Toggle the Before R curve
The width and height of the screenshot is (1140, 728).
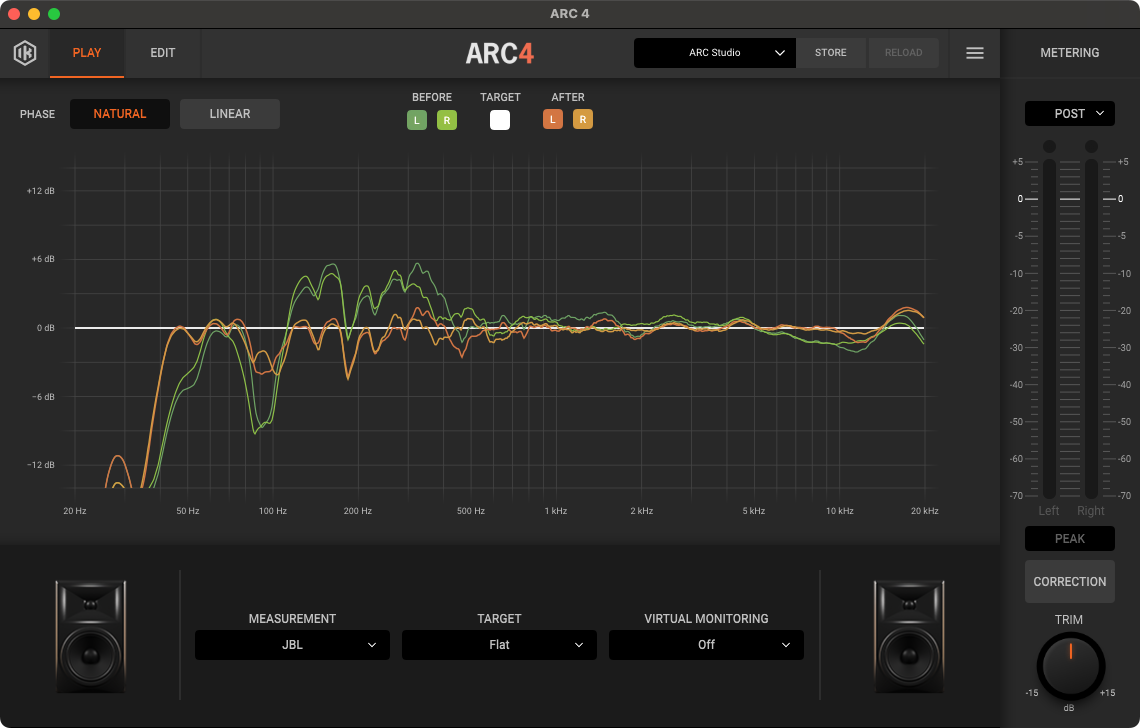point(447,120)
